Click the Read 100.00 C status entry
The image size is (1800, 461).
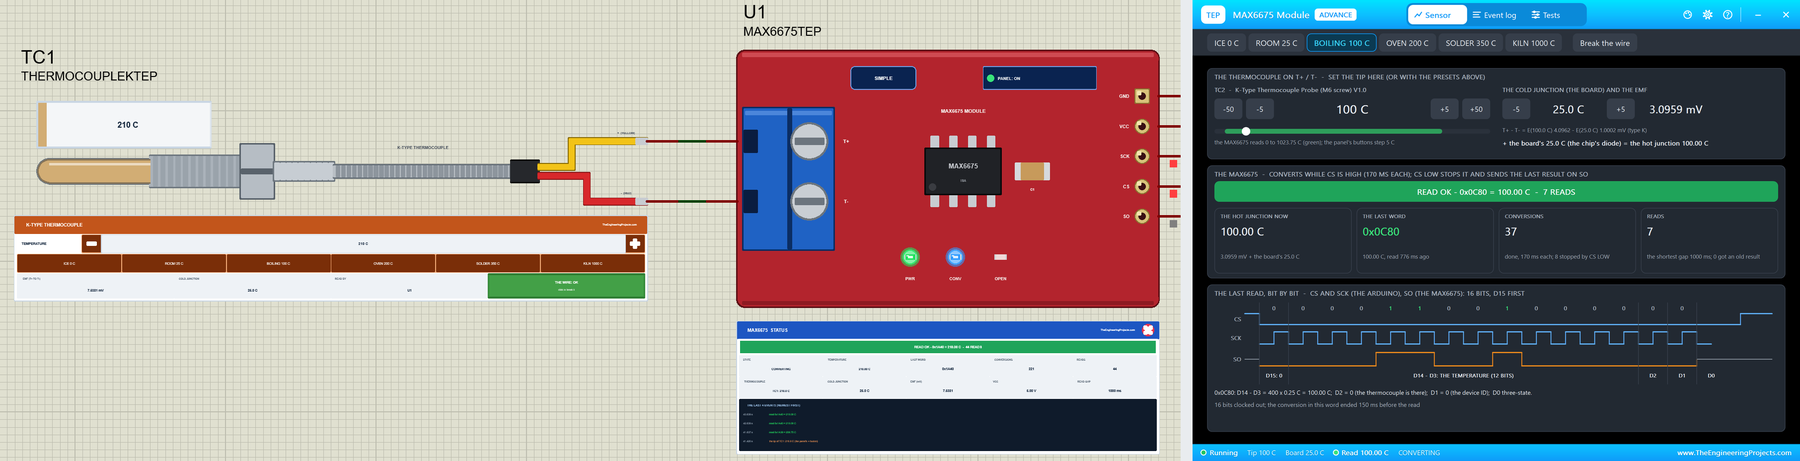[1360, 453]
